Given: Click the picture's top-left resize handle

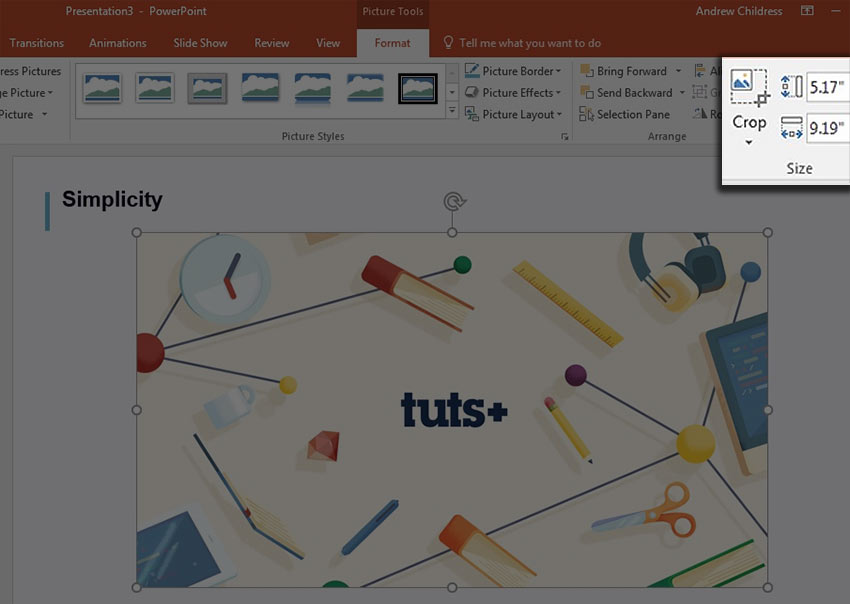Looking at the screenshot, I should tap(137, 233).
